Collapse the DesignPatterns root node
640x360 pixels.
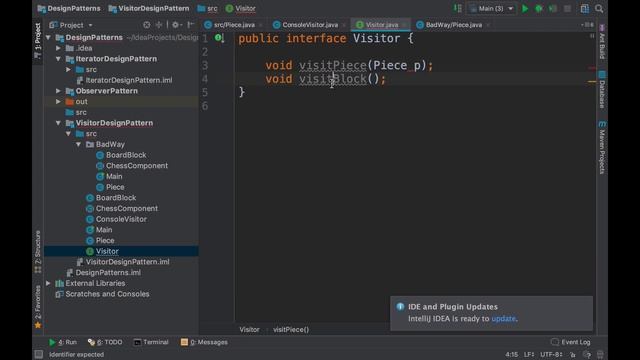(x=48, y=38)
